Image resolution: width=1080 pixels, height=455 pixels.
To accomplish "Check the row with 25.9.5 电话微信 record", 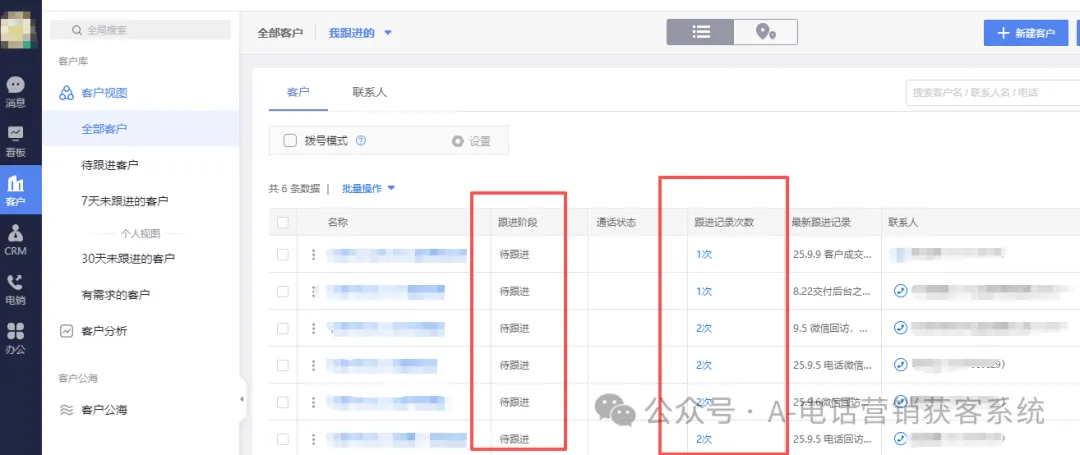I will click(x=282, y=365).
